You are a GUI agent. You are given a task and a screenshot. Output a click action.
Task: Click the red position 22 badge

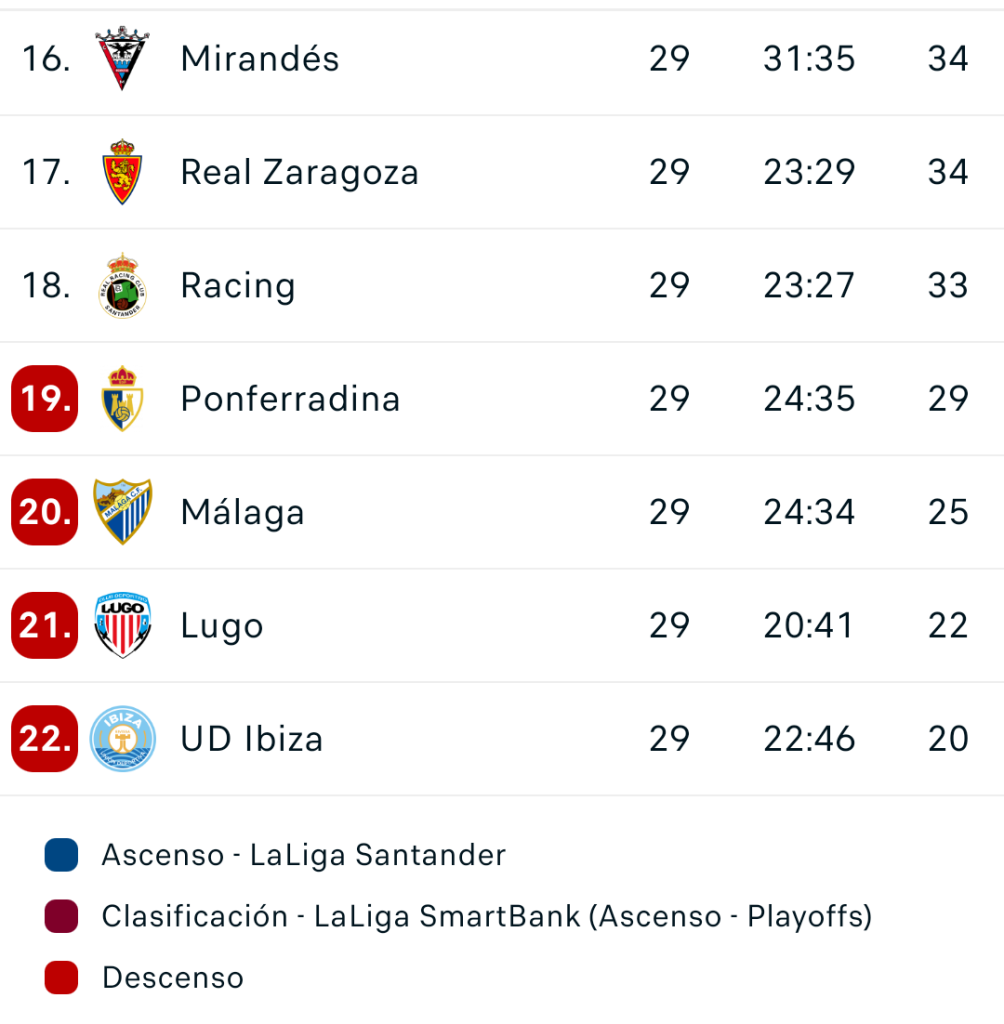(44, 739)
